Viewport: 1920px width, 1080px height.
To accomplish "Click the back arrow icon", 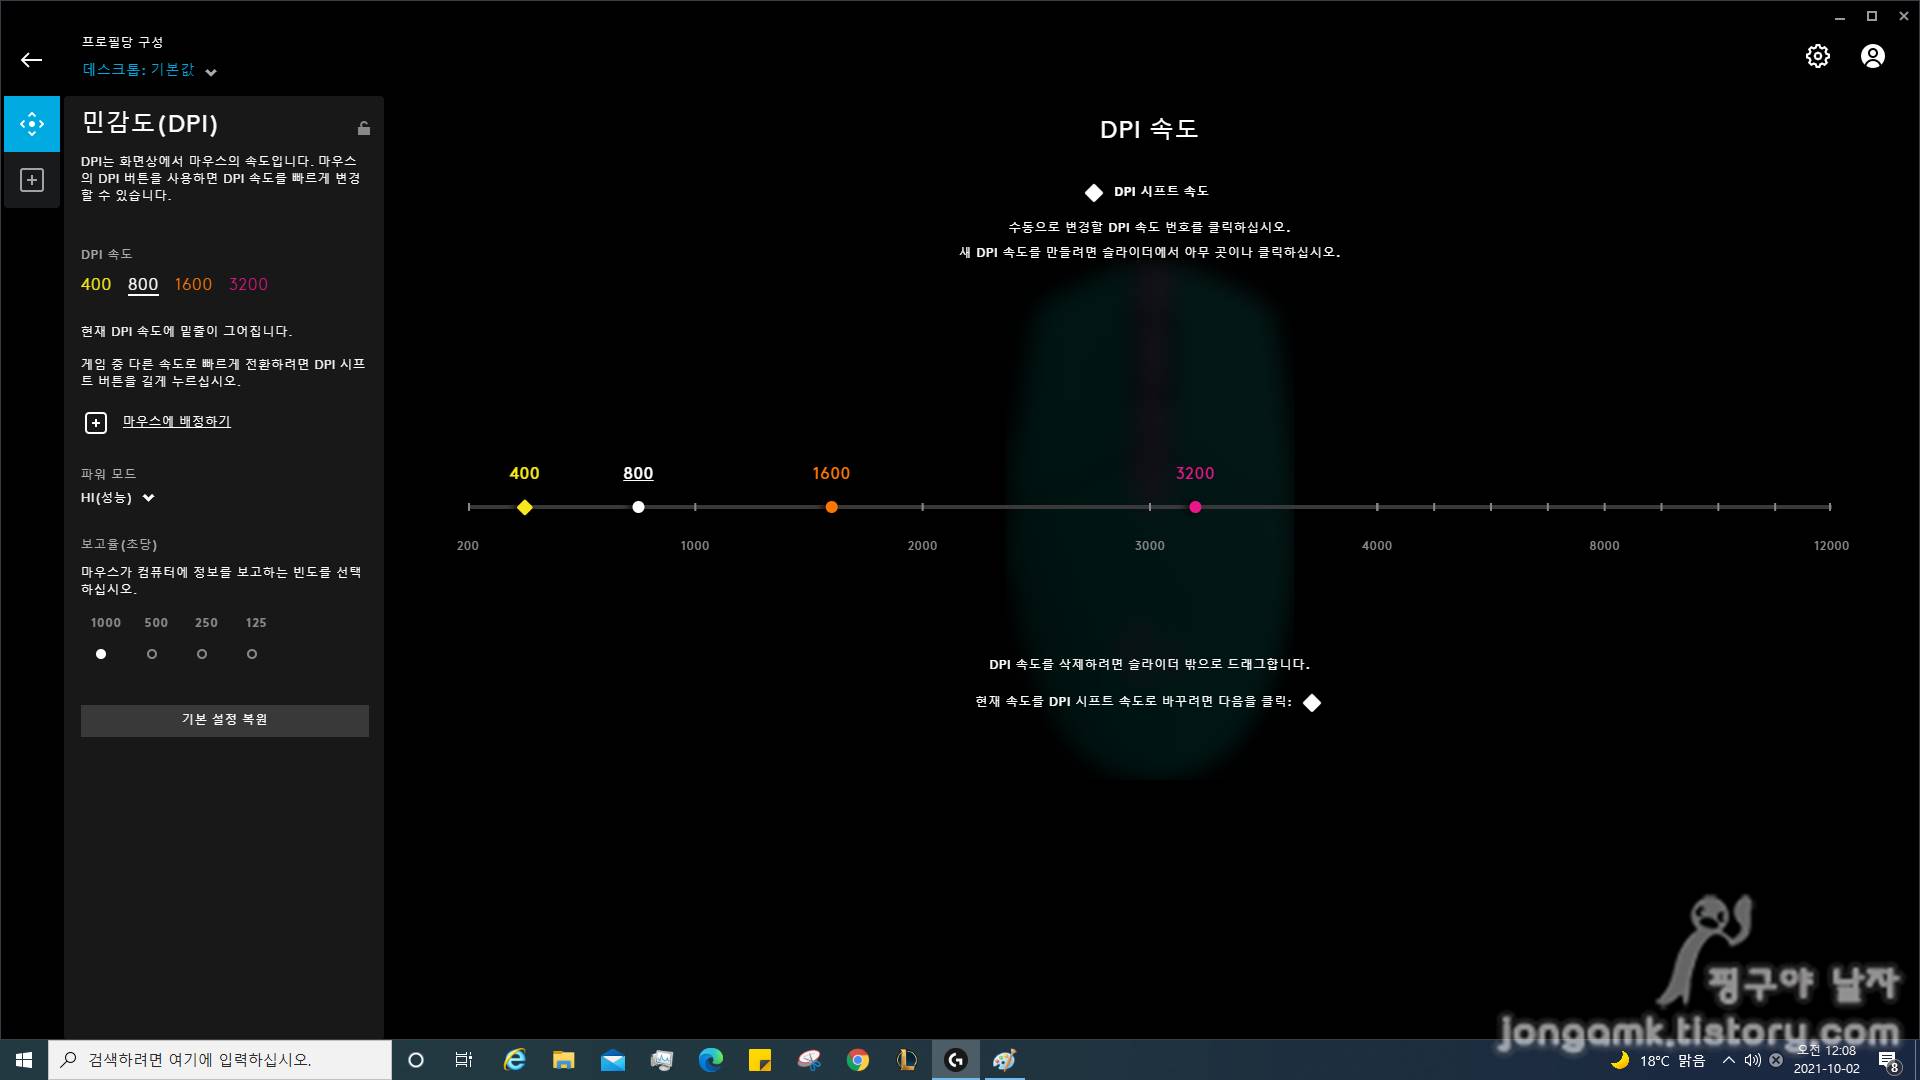I will [x=31, y=60].
